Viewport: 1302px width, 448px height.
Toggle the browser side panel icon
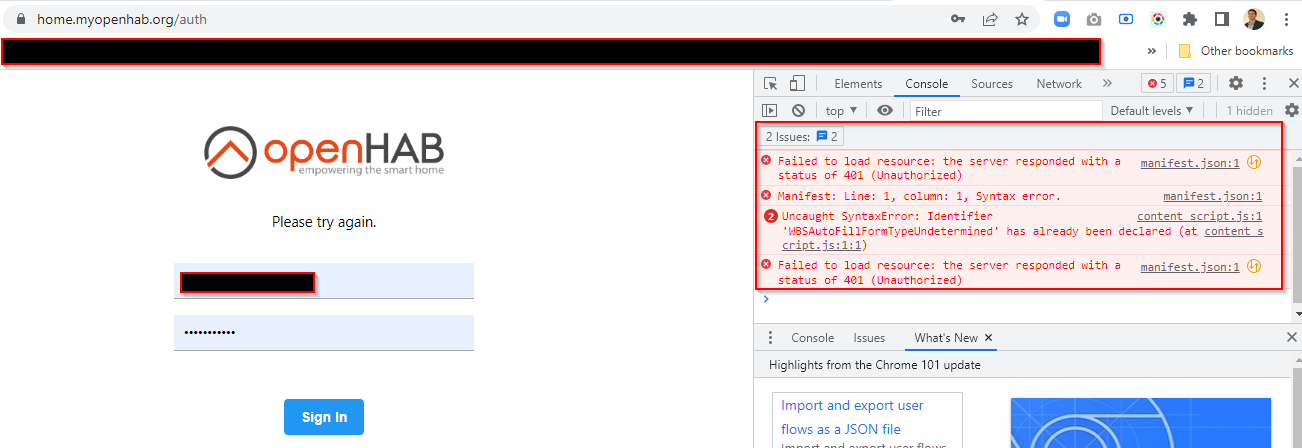pos(1221,19)
